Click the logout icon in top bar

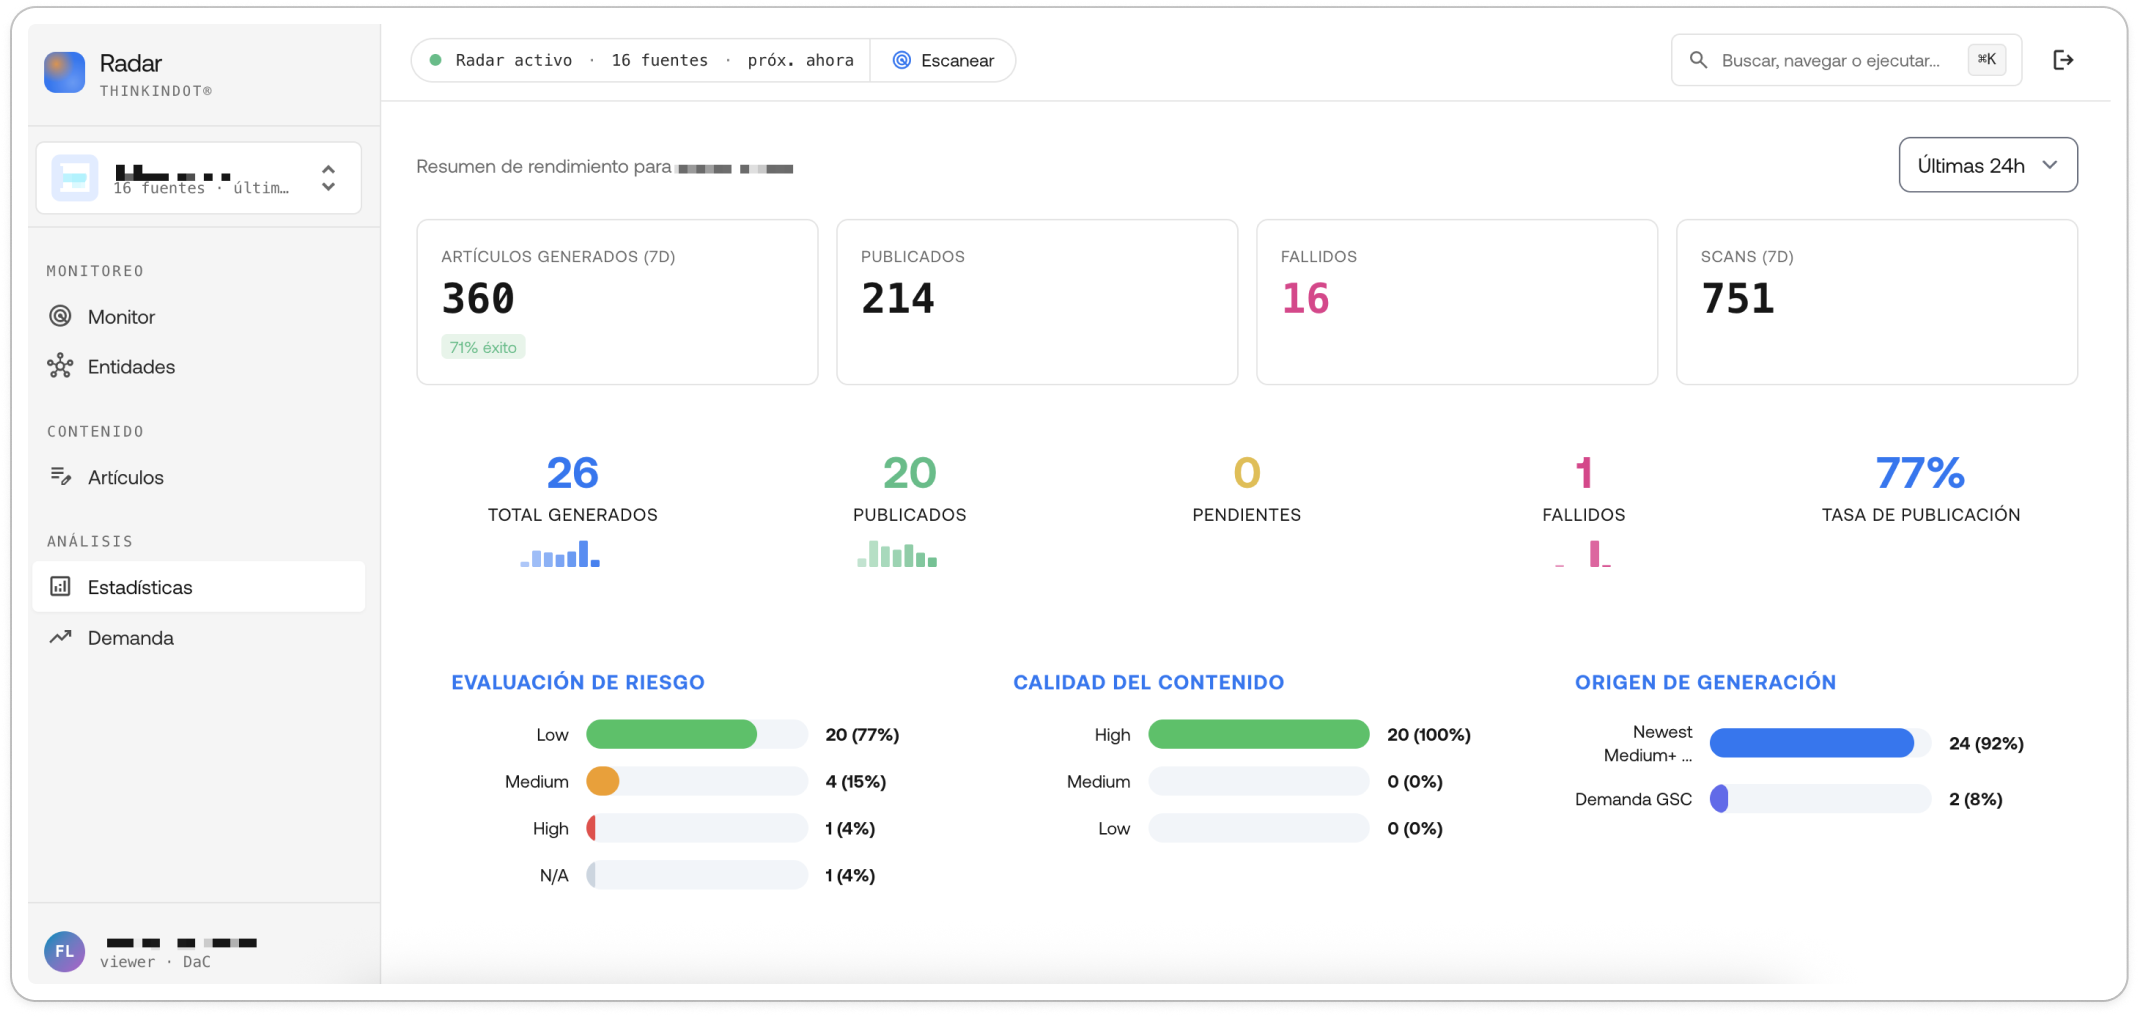tap(2063, 60)
